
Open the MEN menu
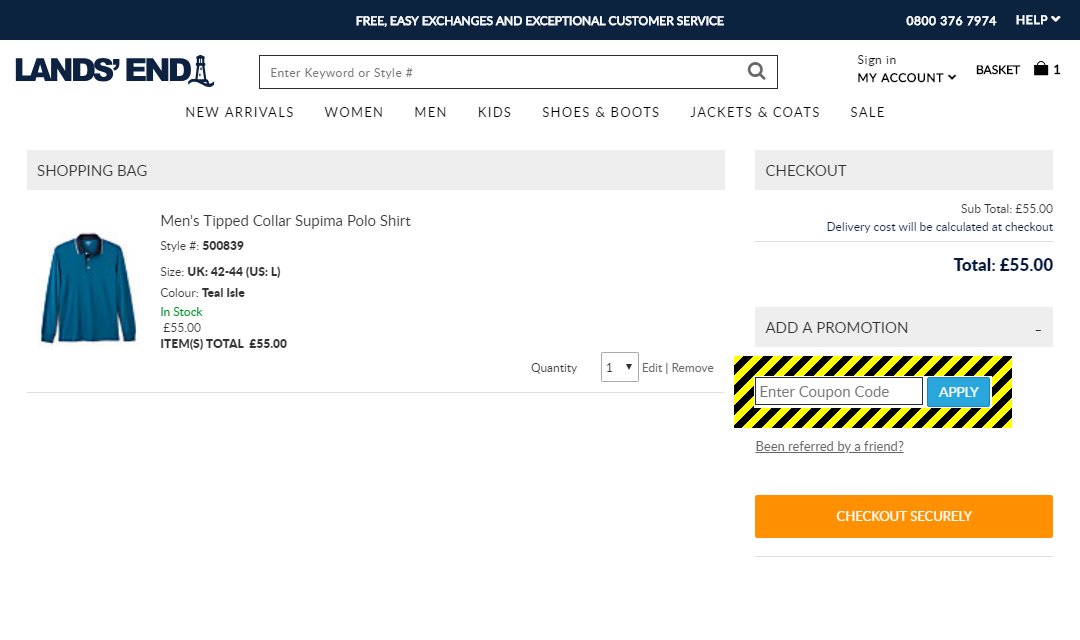click(430, 112)
